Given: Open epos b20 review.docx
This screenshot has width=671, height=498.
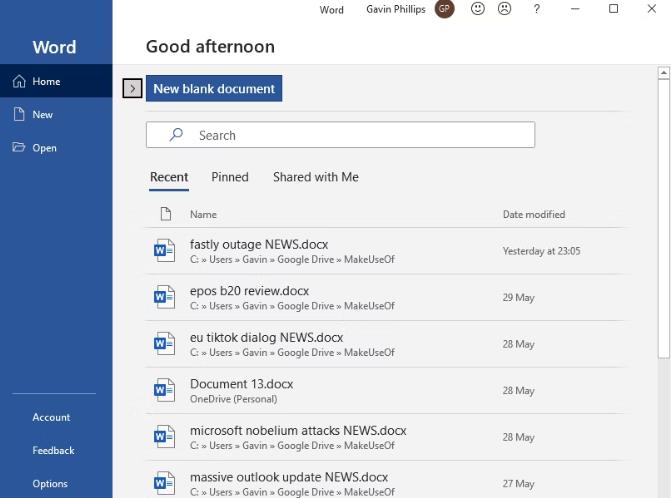Looking at the screenshot, I should click(385, 298).
